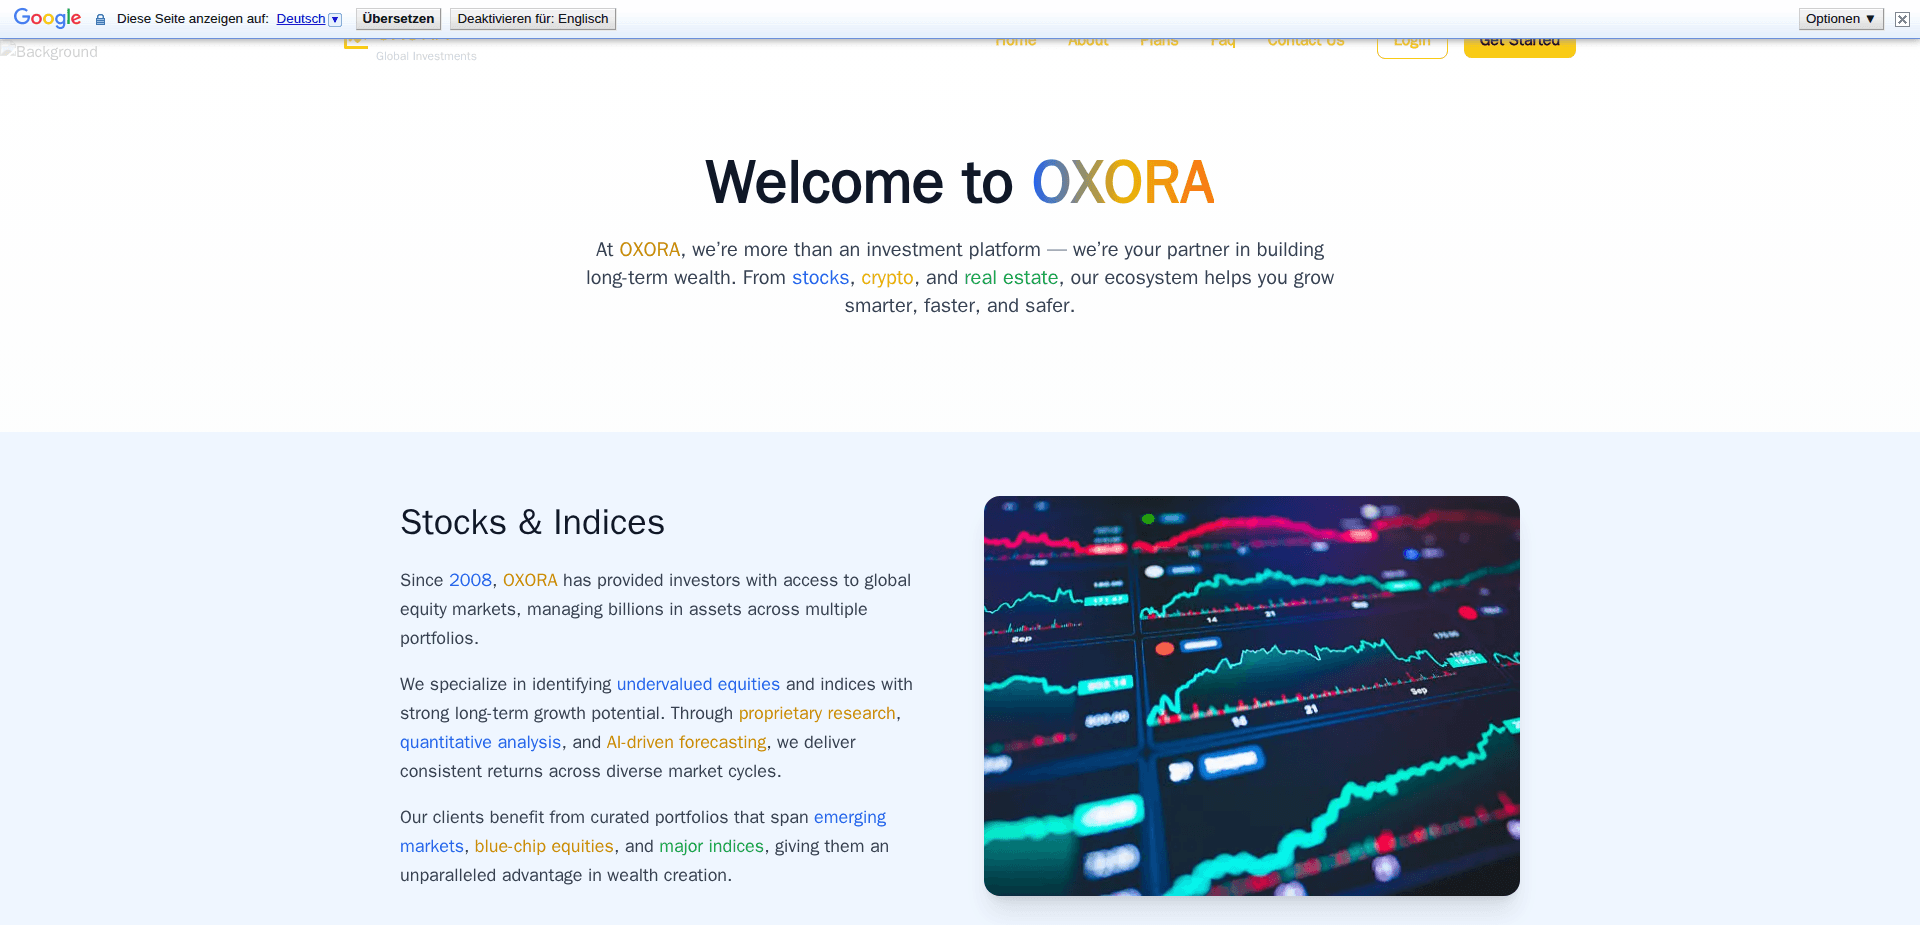Click the emerging markets link
1920x925 pixels.
click(850, 817)
